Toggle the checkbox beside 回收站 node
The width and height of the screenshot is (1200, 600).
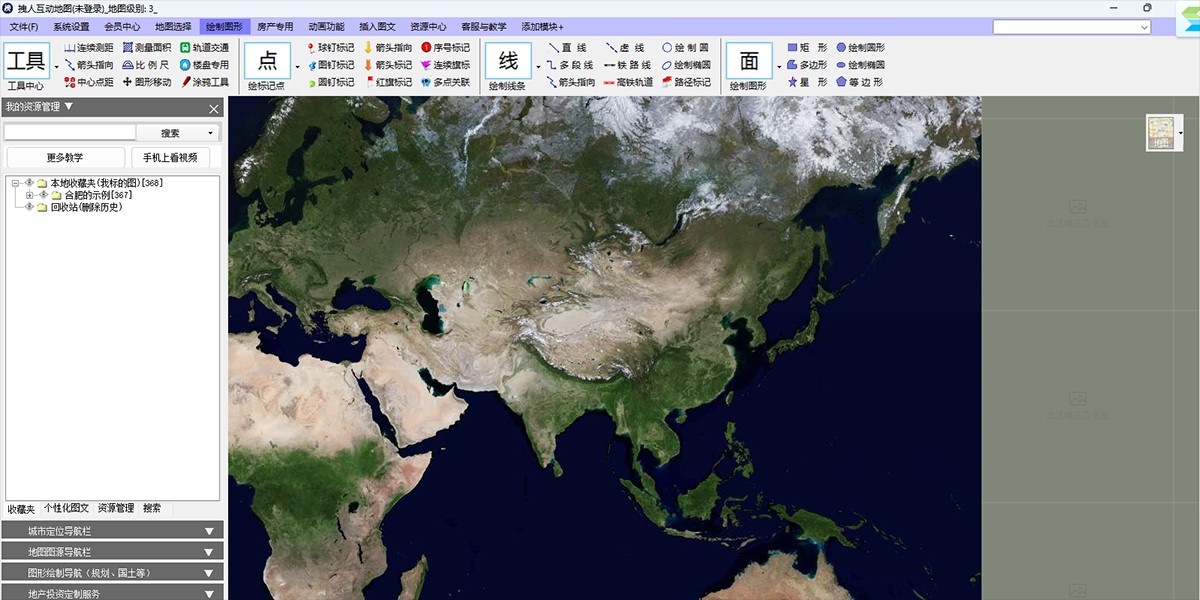pyautogui.click(x=29, y=206)
